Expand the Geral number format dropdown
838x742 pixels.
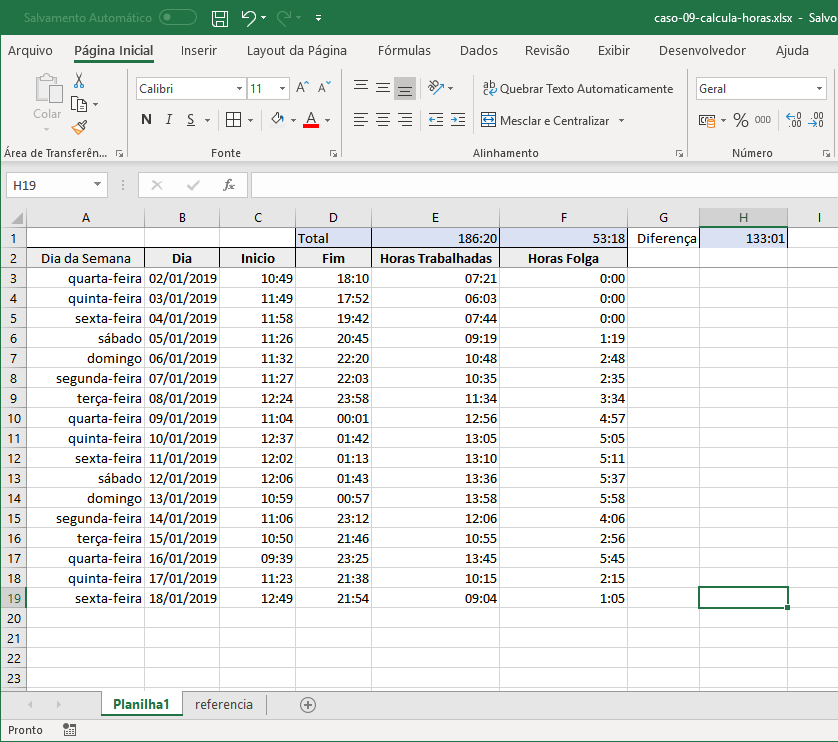820,89
